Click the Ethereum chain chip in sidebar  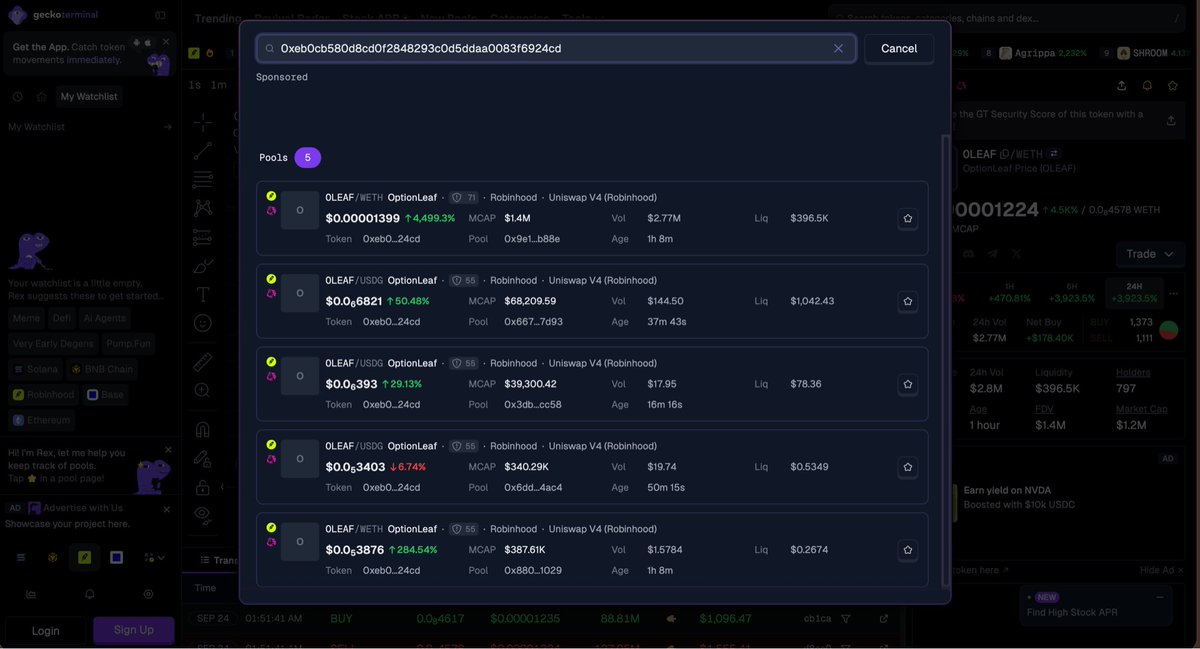[41, 420]
